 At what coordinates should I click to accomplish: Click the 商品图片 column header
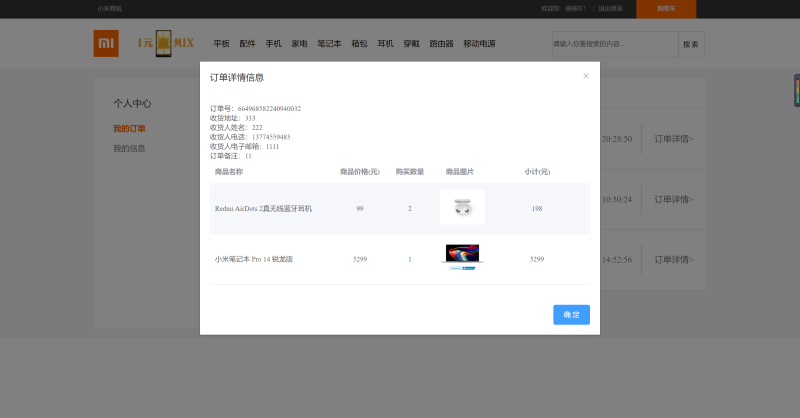point(460,172)
